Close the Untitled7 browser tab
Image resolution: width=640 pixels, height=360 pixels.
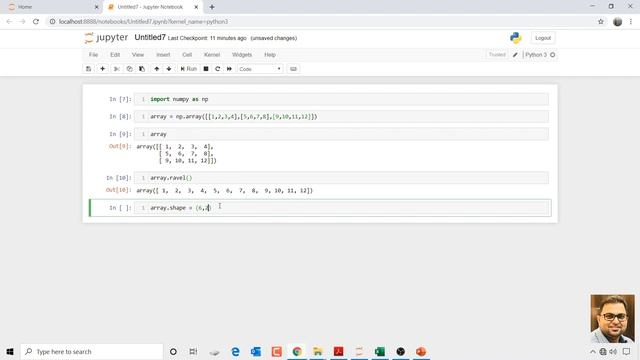coord(196,7)
